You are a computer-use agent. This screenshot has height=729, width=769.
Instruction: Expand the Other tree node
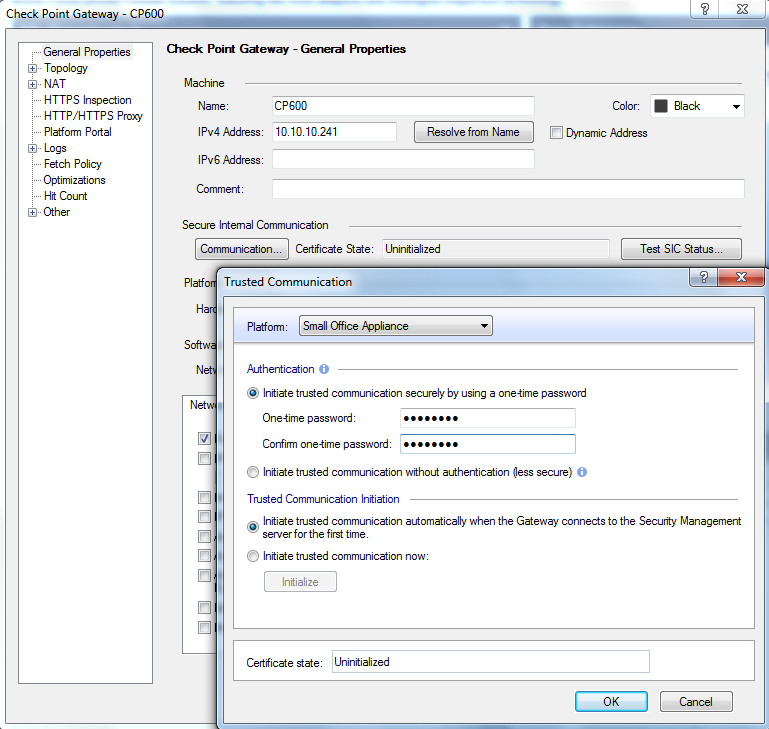point(32,212)
